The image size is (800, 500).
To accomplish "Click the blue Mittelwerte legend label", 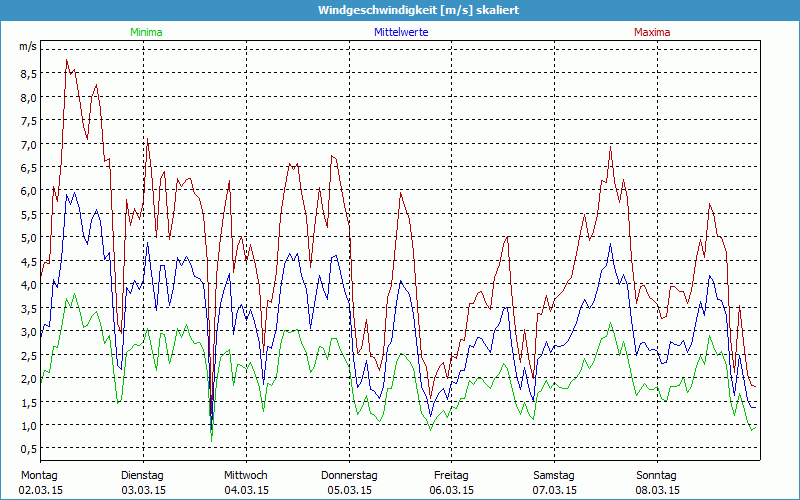I will tap(401, 32).
